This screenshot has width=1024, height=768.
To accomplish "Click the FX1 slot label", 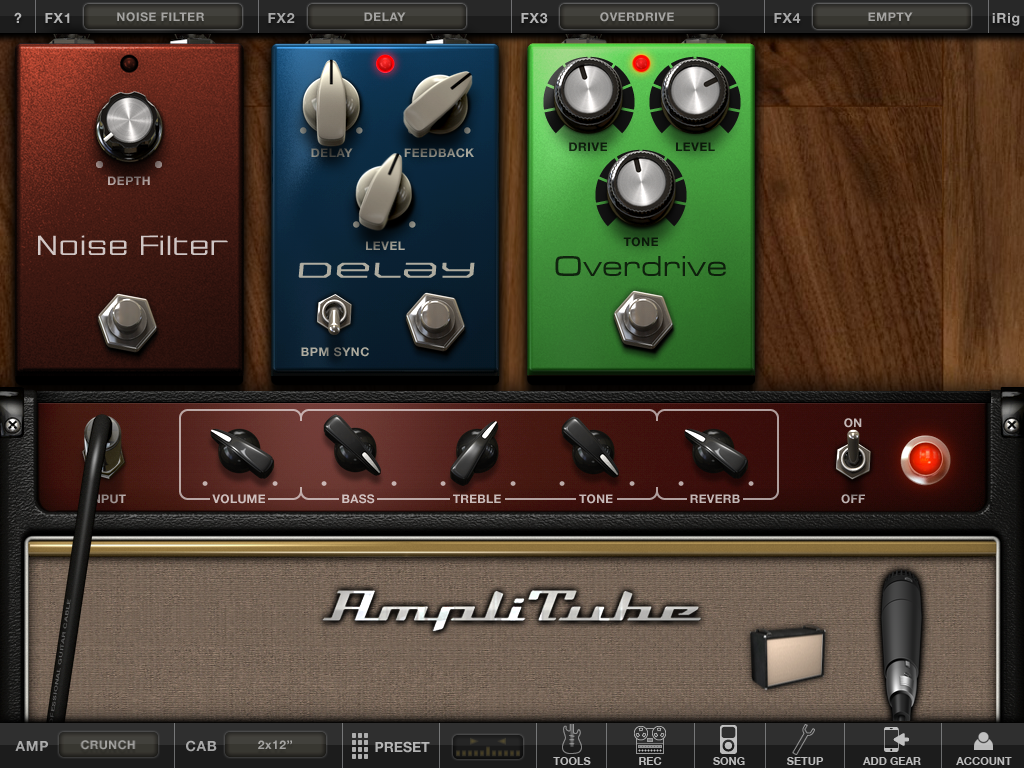I will pos(57,18).
